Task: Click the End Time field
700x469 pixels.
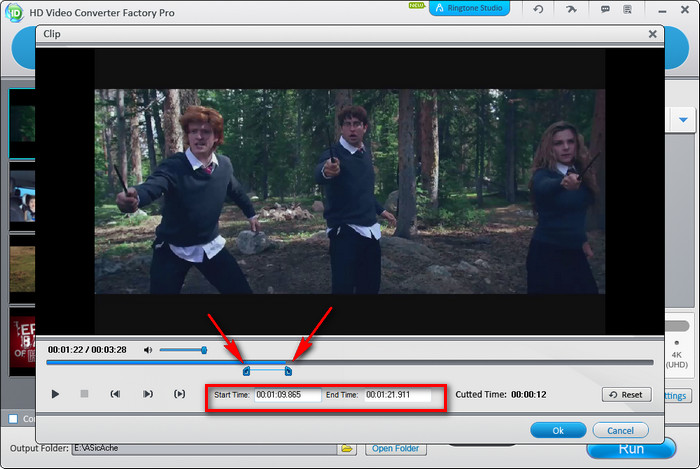Action: click(x=397, y=395)
